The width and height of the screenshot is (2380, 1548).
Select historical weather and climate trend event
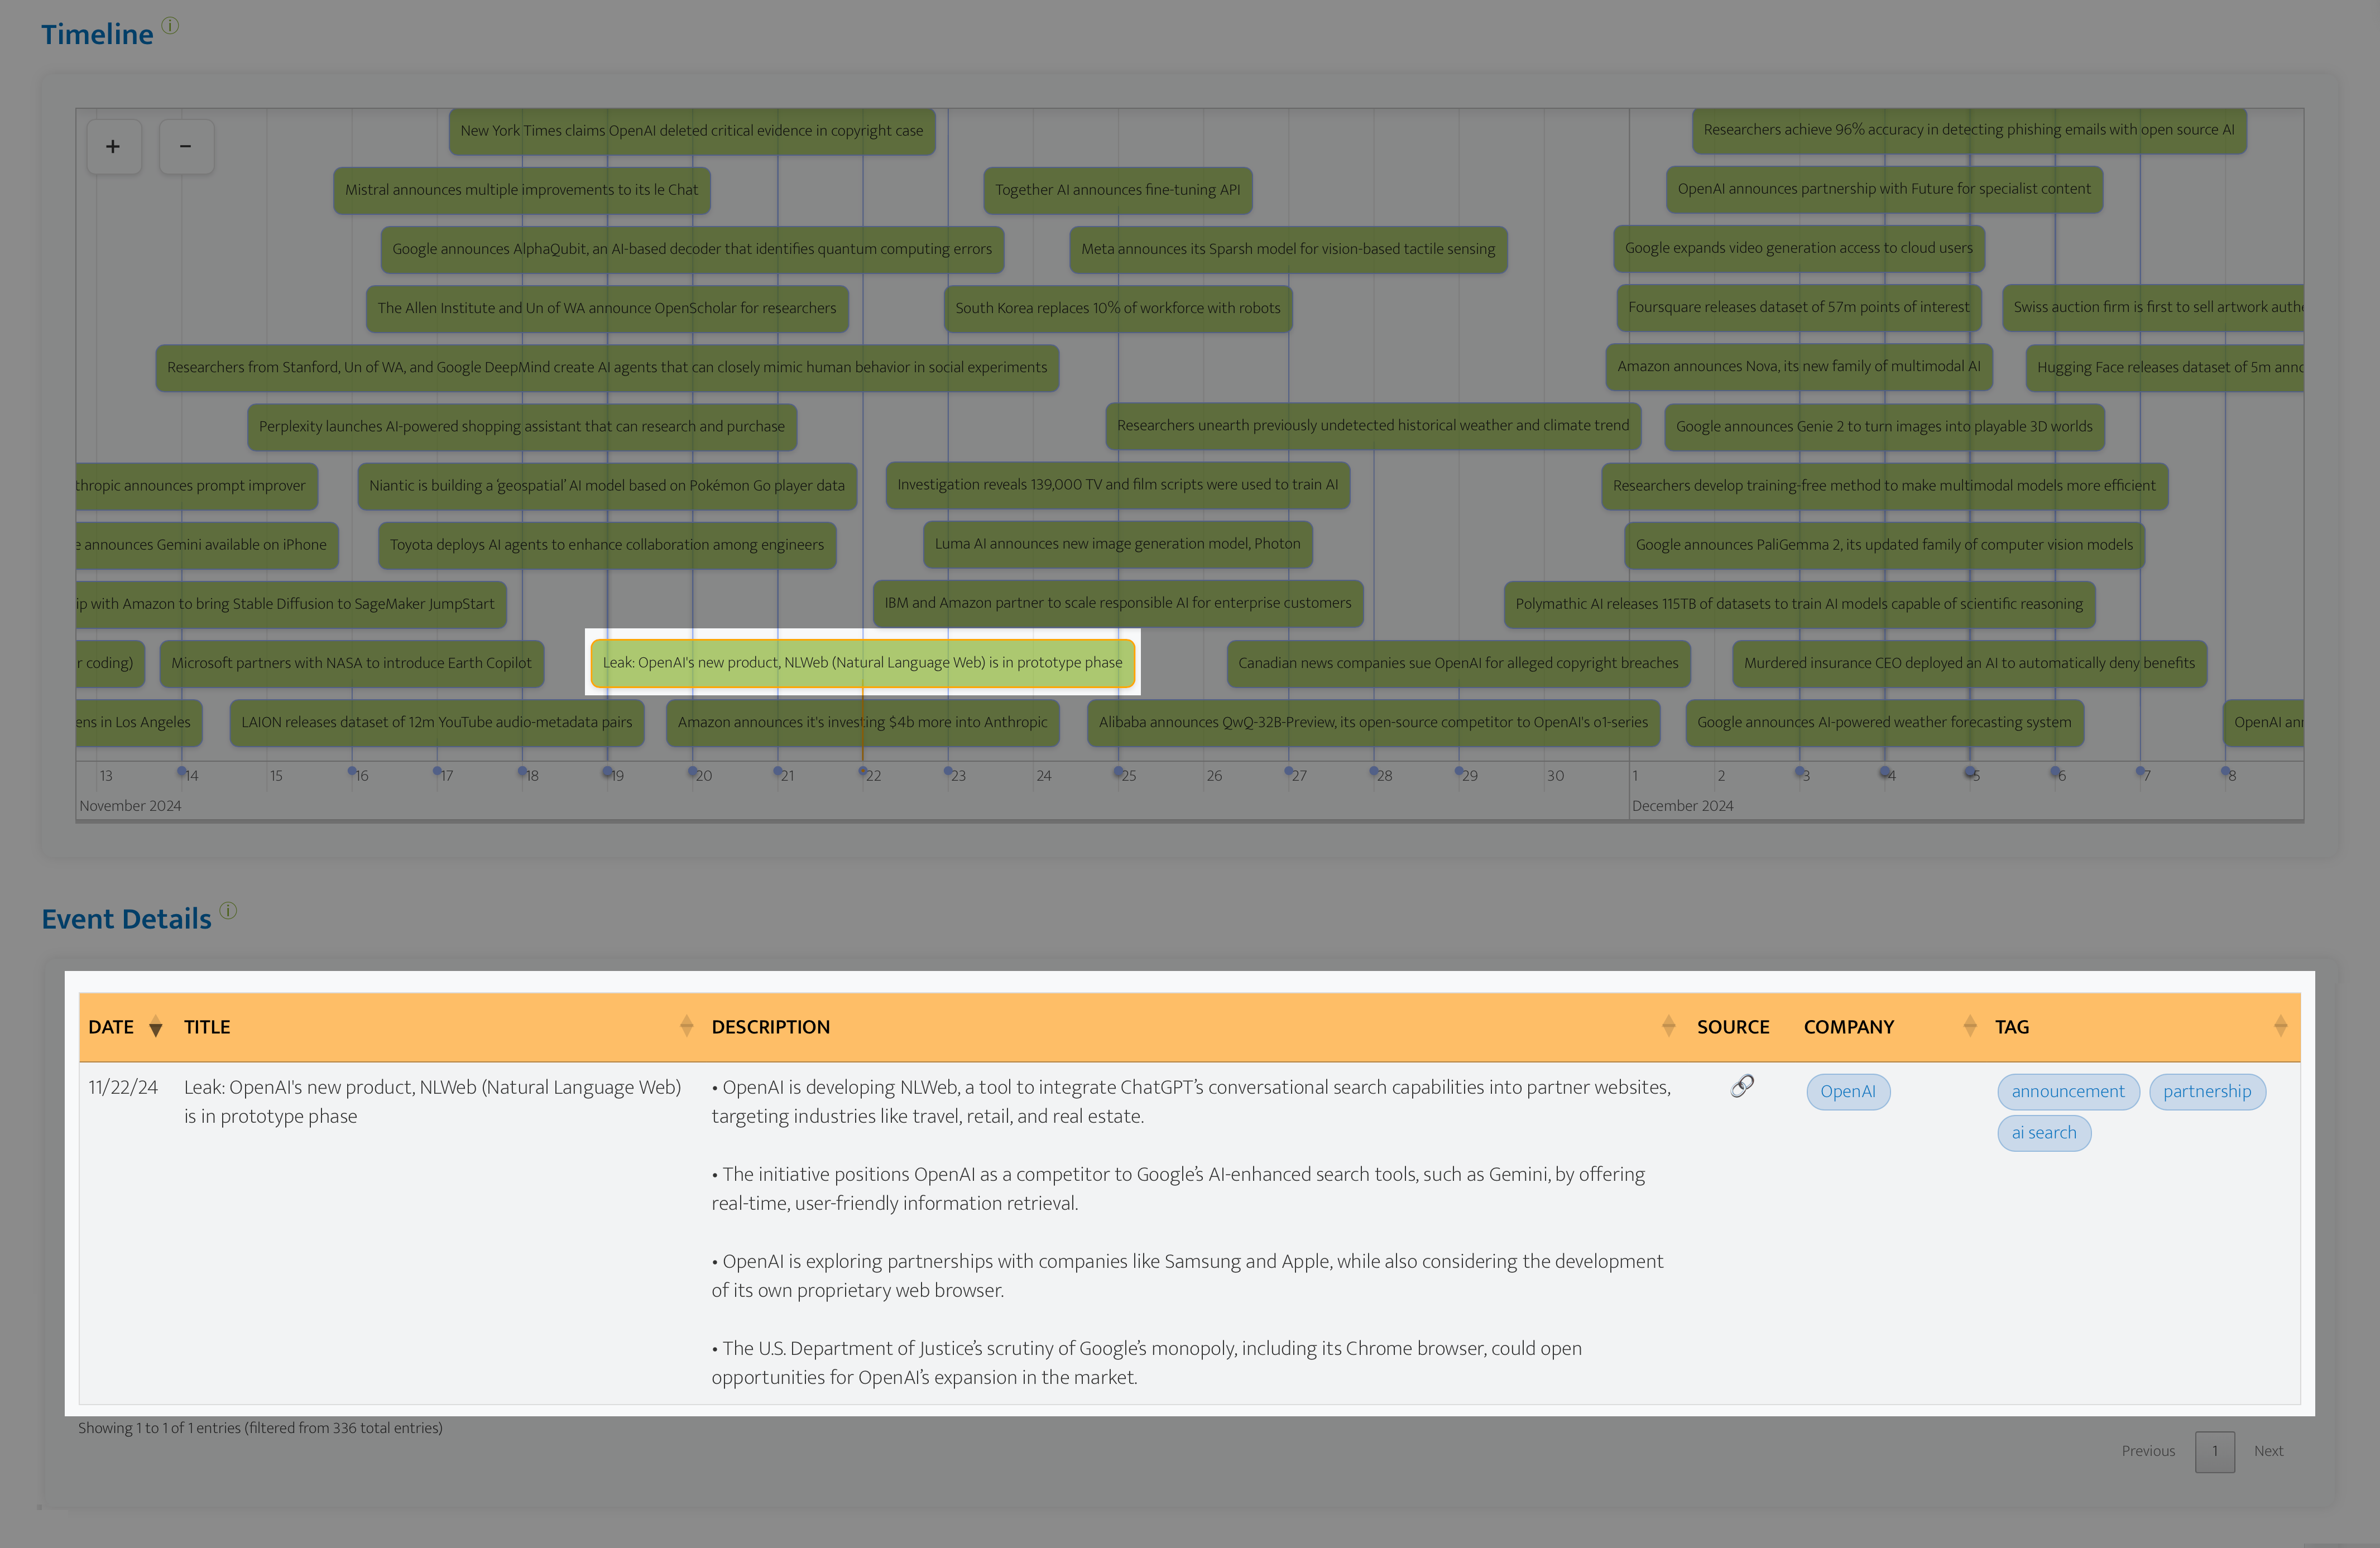pos(1373,425)
